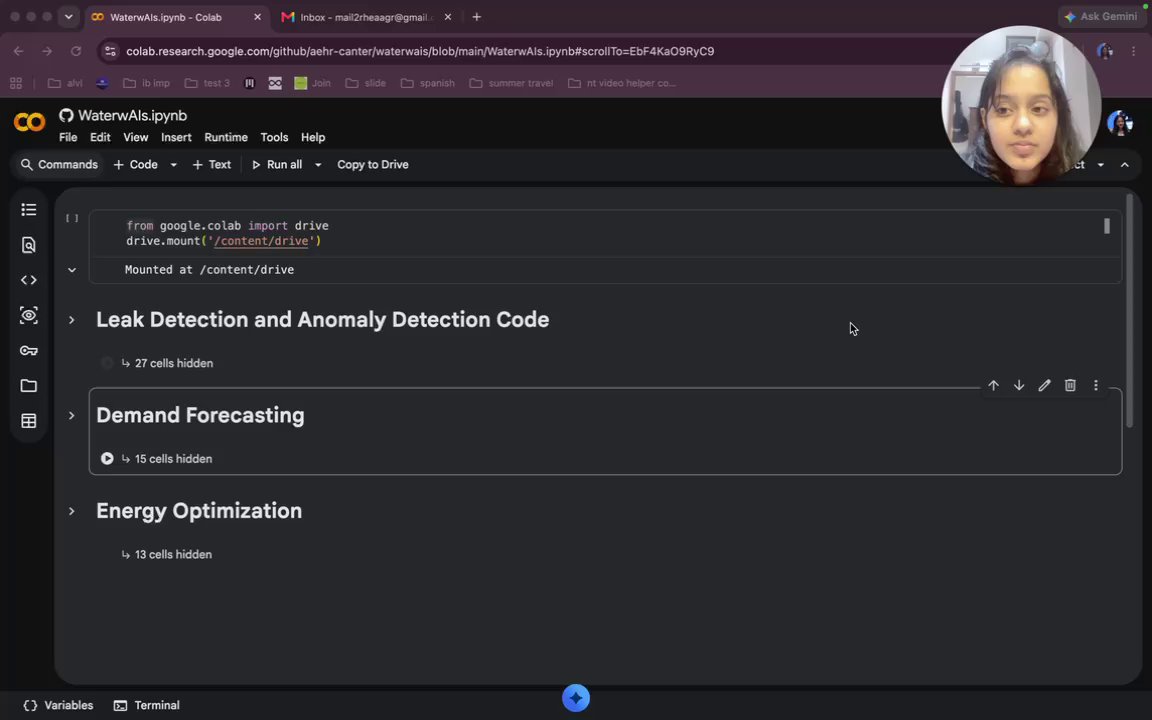The image size is (1152, 720).
Task: Open the Table of contents sidebar icon
Action: click(29, 210)
